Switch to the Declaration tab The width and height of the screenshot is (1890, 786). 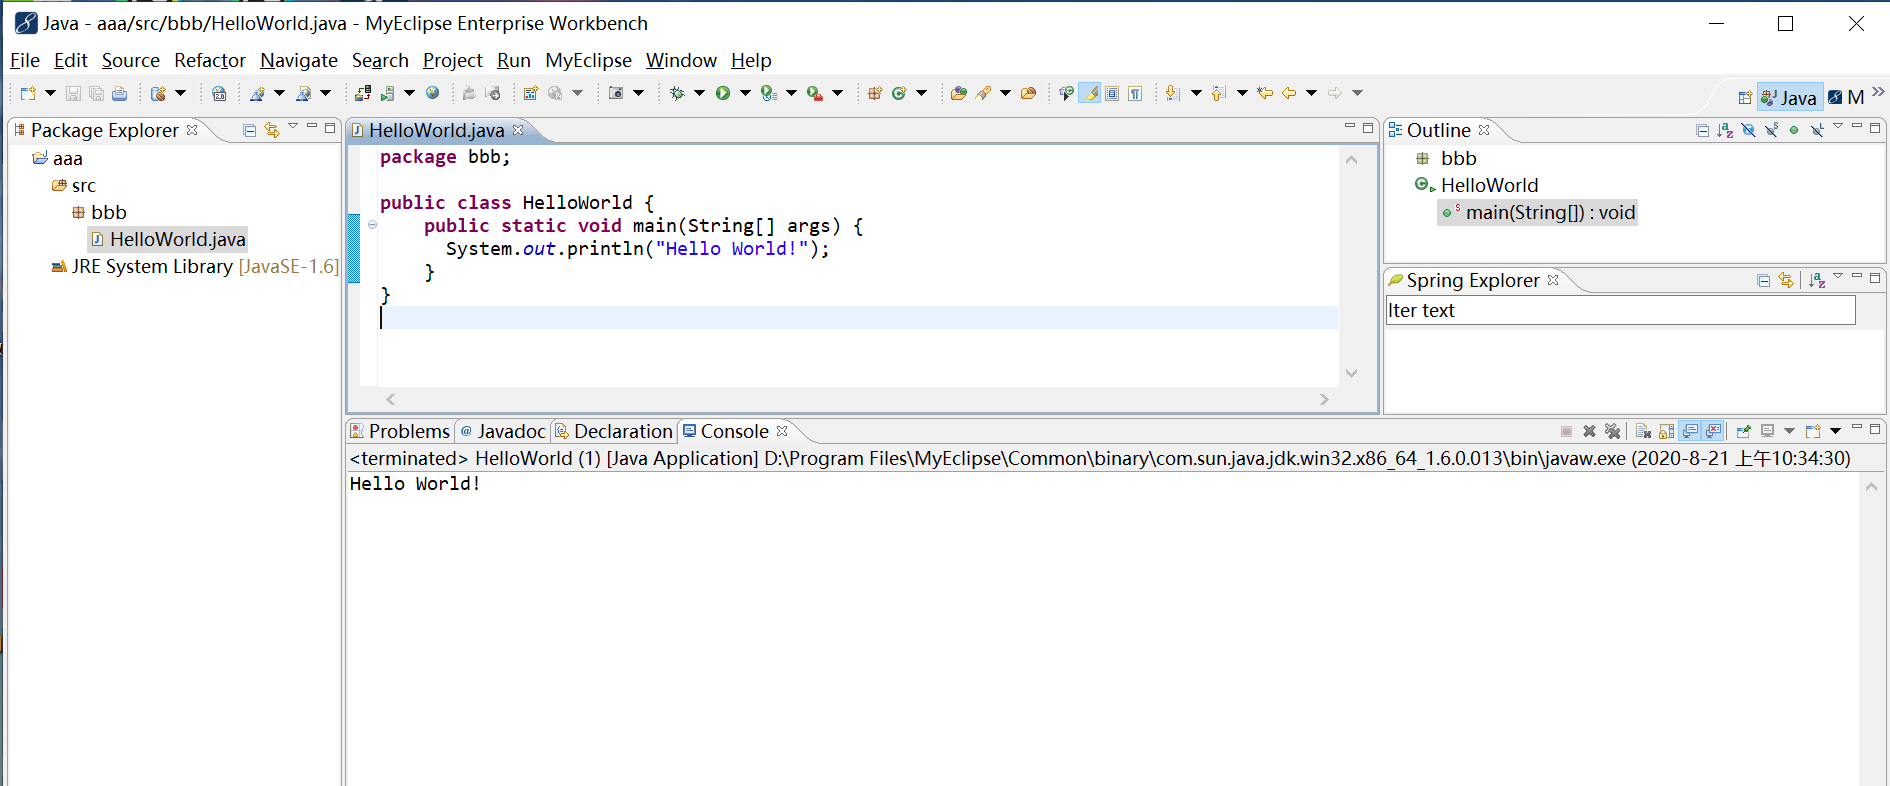tap(614, 431)
